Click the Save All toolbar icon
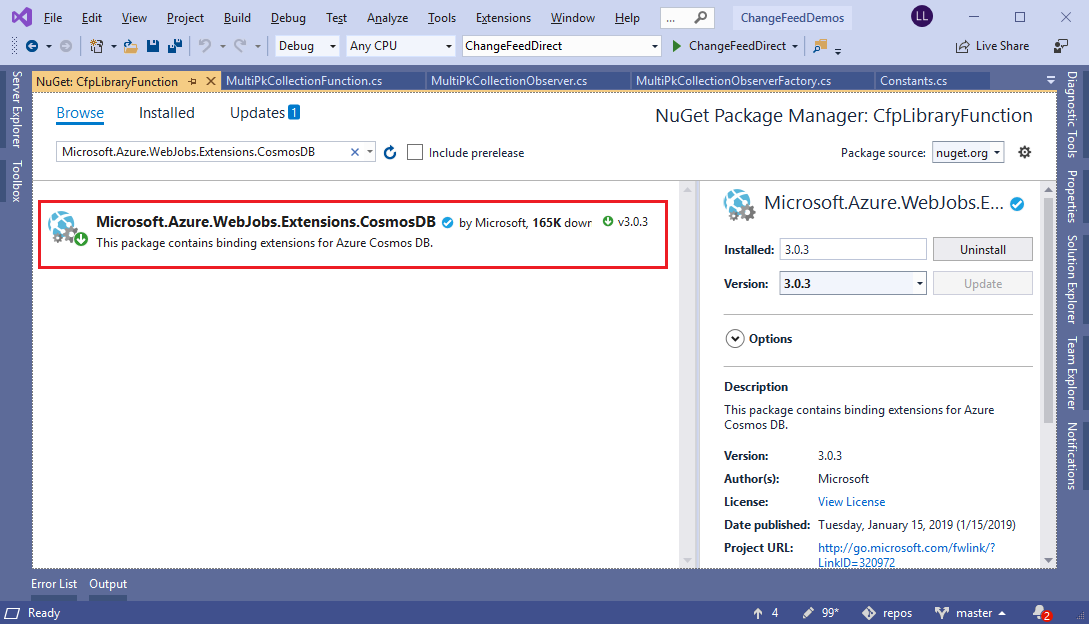 175,46
